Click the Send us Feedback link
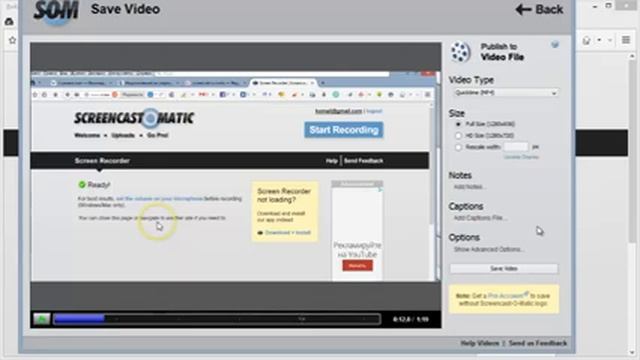 tap(538, 343)
